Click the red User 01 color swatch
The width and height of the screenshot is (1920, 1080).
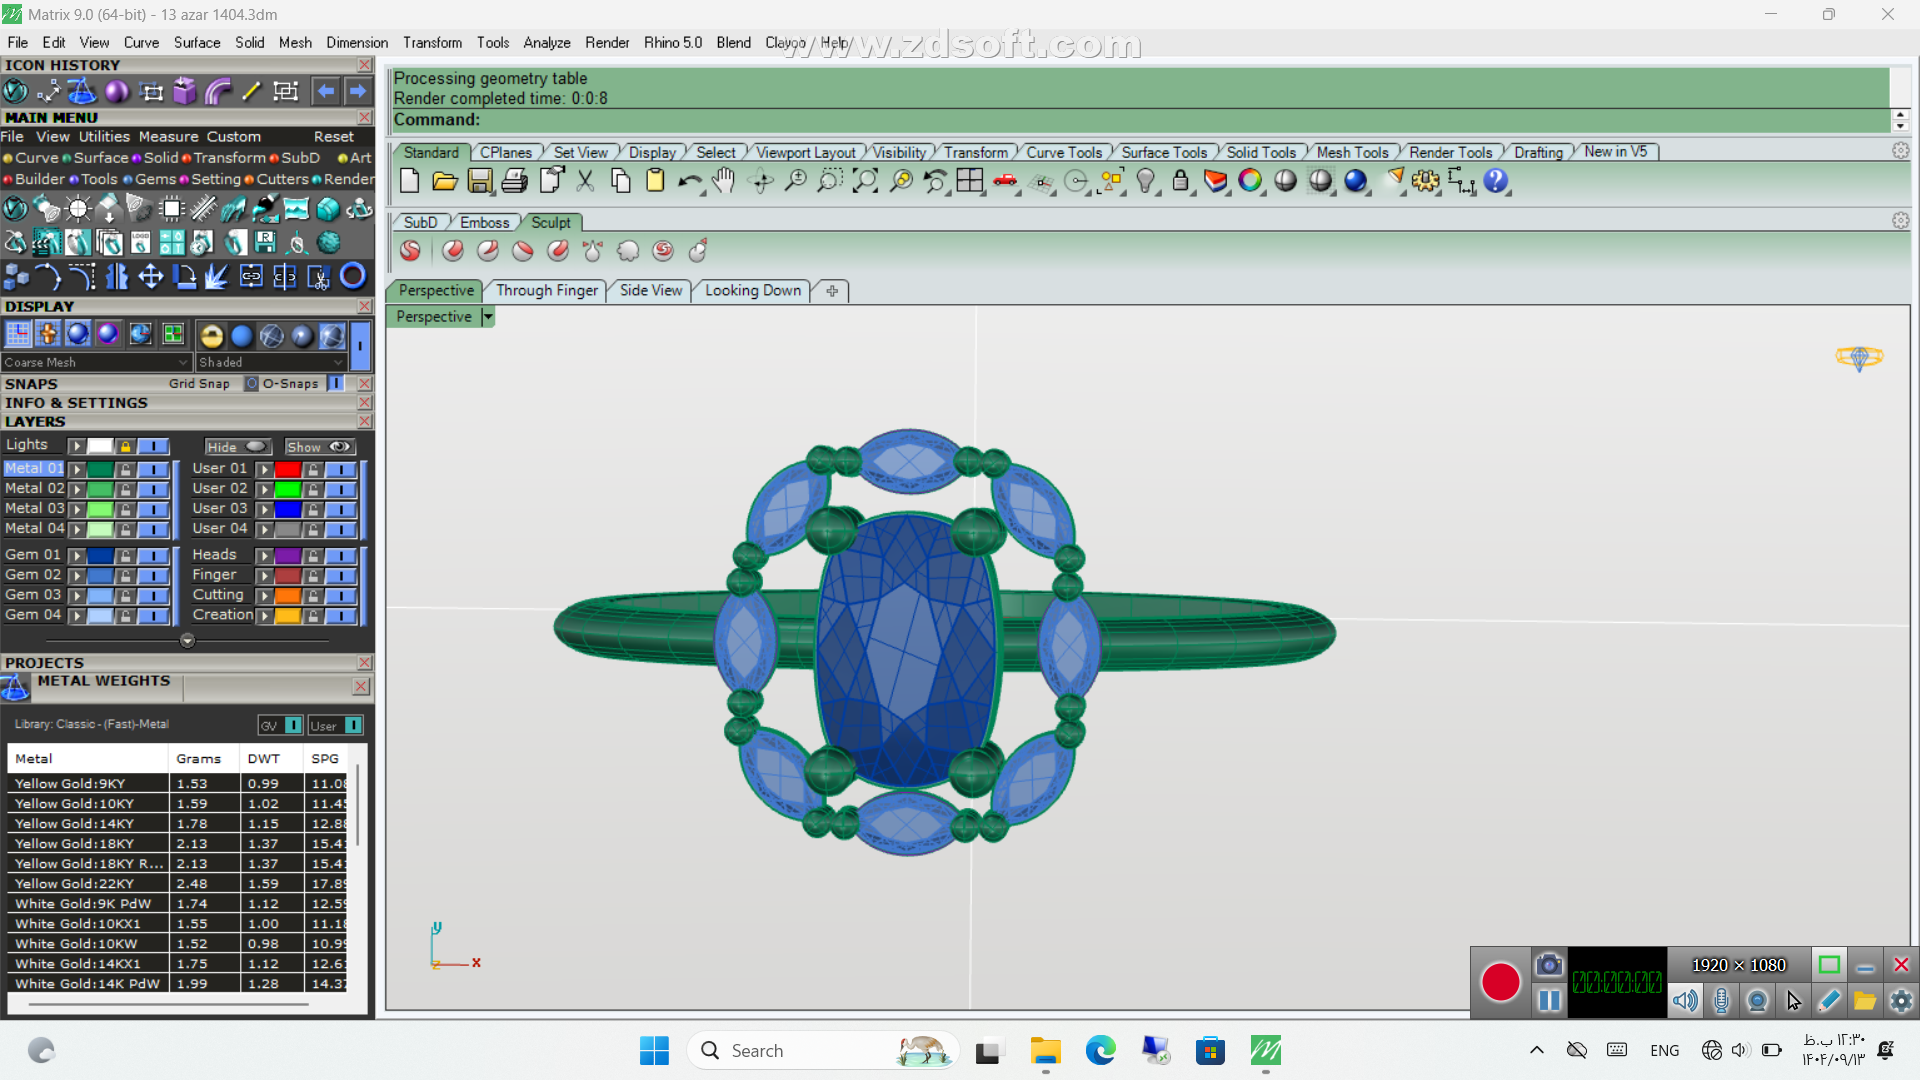click(x=288, y=469)
